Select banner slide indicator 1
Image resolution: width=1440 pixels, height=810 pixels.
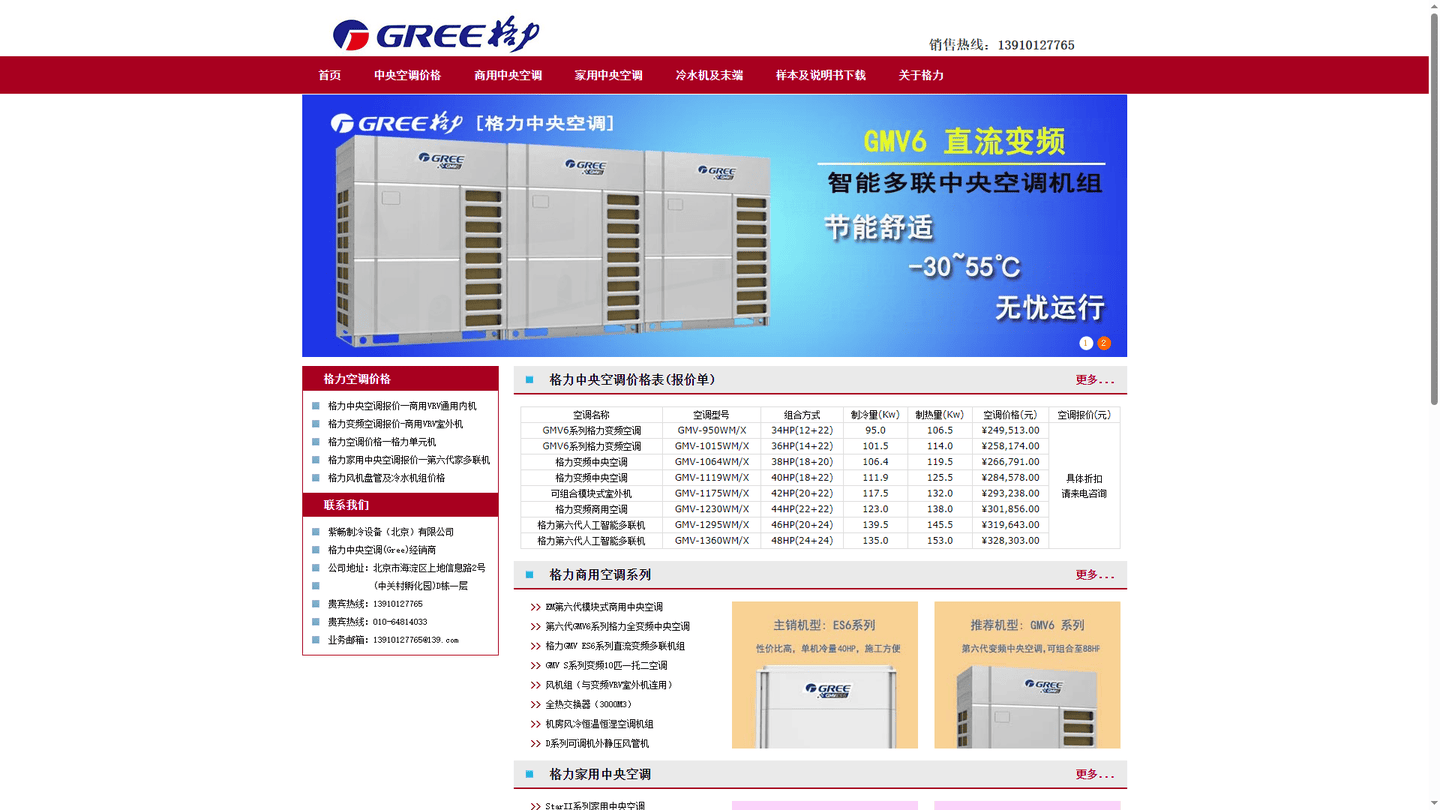click(x=1086, y=343)
